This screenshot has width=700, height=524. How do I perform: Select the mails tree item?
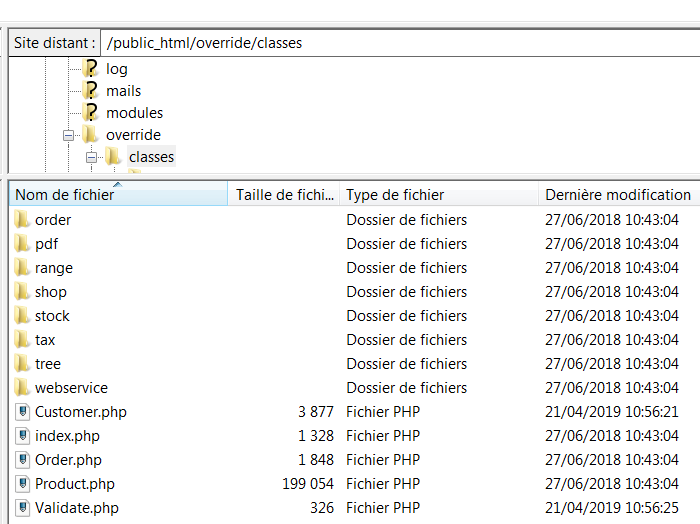pos(124,91)
